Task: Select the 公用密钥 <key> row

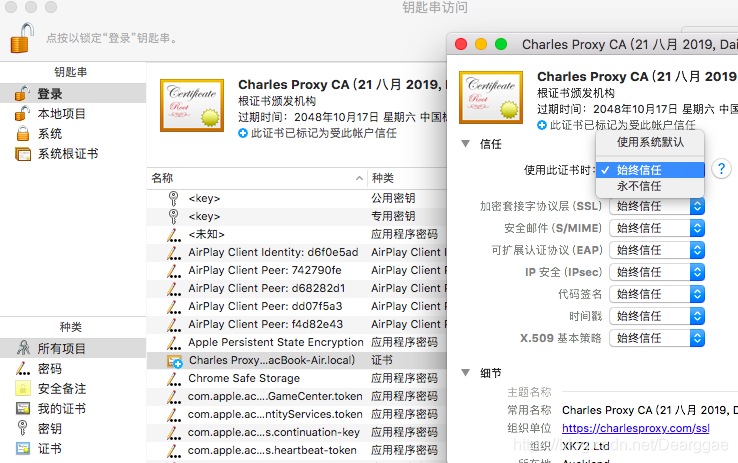Action: [x=297, y=198]
